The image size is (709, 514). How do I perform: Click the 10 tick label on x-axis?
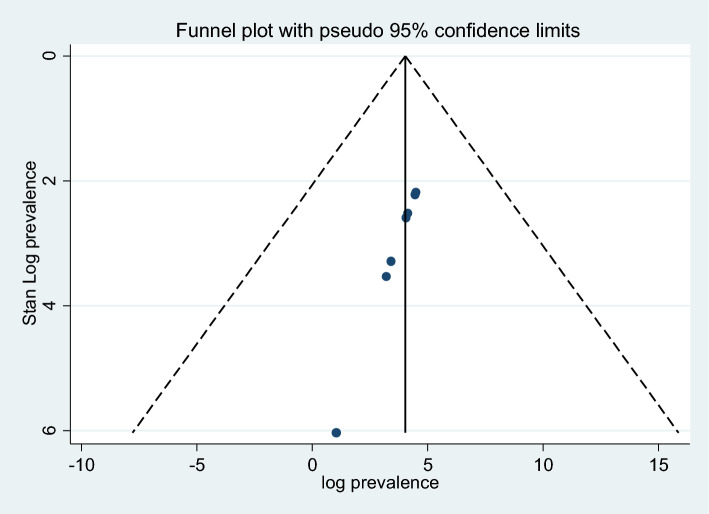(543, 465)
